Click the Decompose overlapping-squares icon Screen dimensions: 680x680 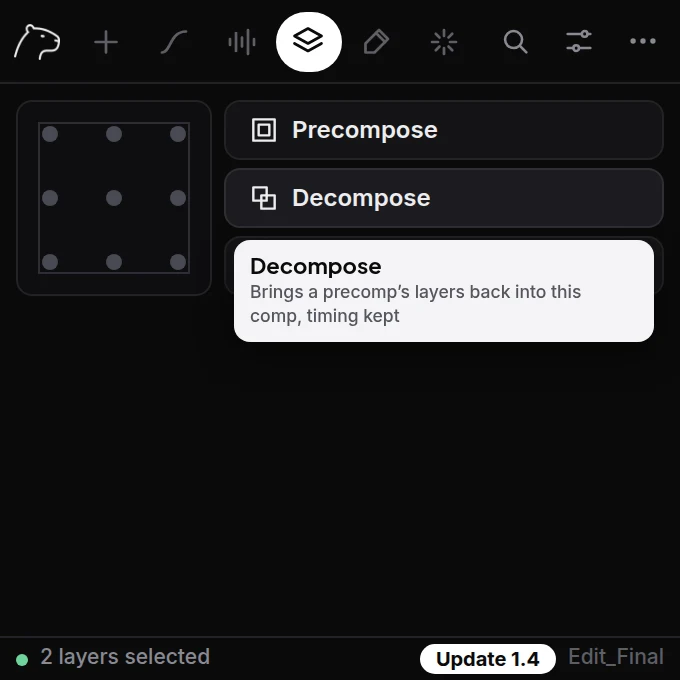point(264,198)
